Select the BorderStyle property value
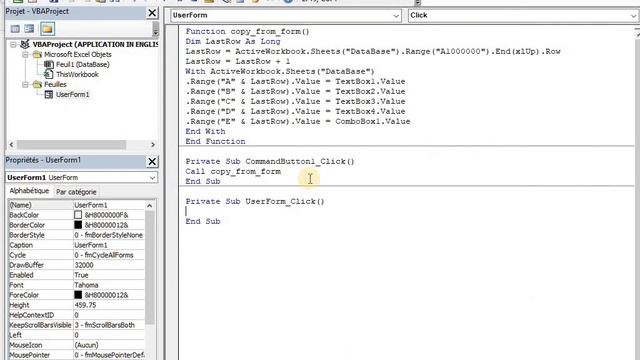 [109, 235]
